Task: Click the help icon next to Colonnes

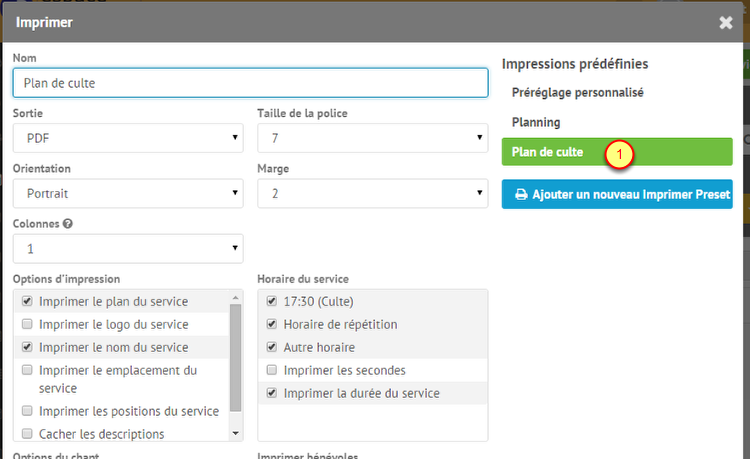Action: click(67, 223)
